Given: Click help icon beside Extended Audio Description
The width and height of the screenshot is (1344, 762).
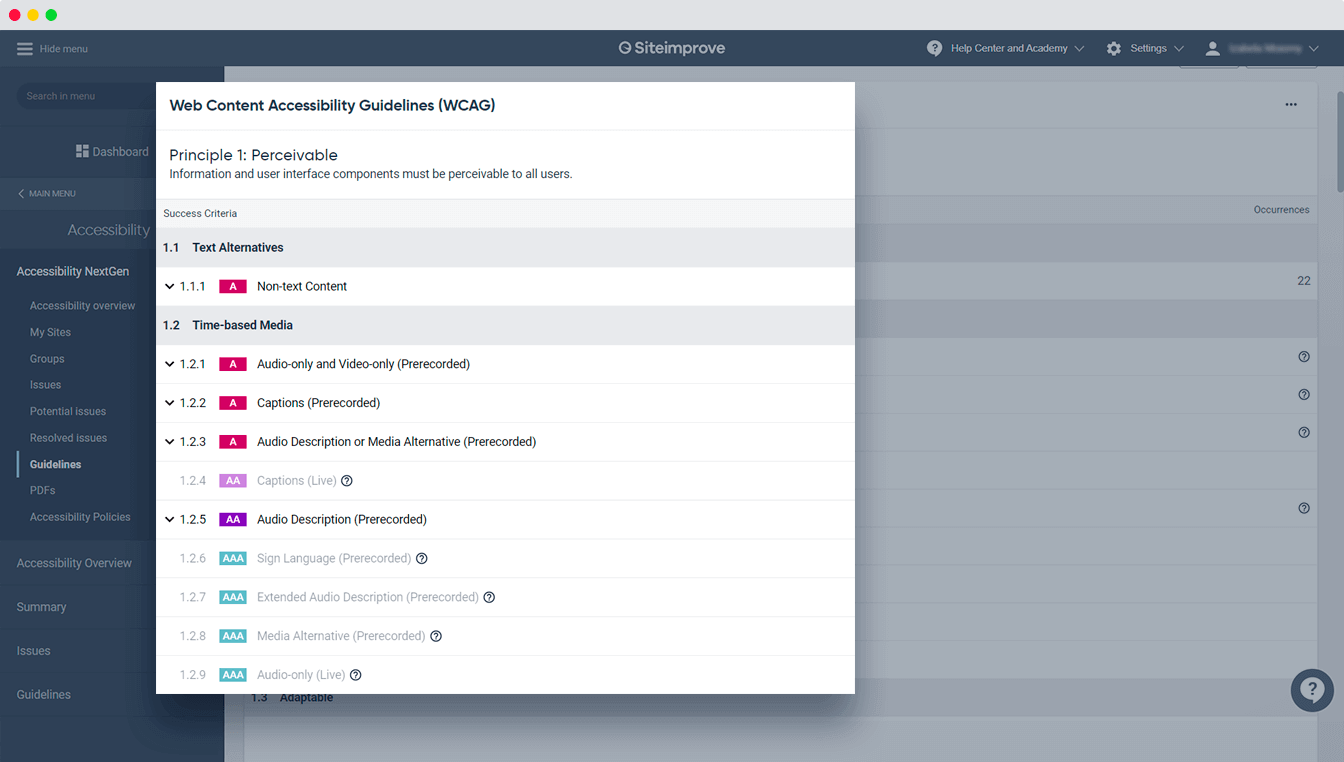Looking at the screenshot, I should (x=489, y=598).
